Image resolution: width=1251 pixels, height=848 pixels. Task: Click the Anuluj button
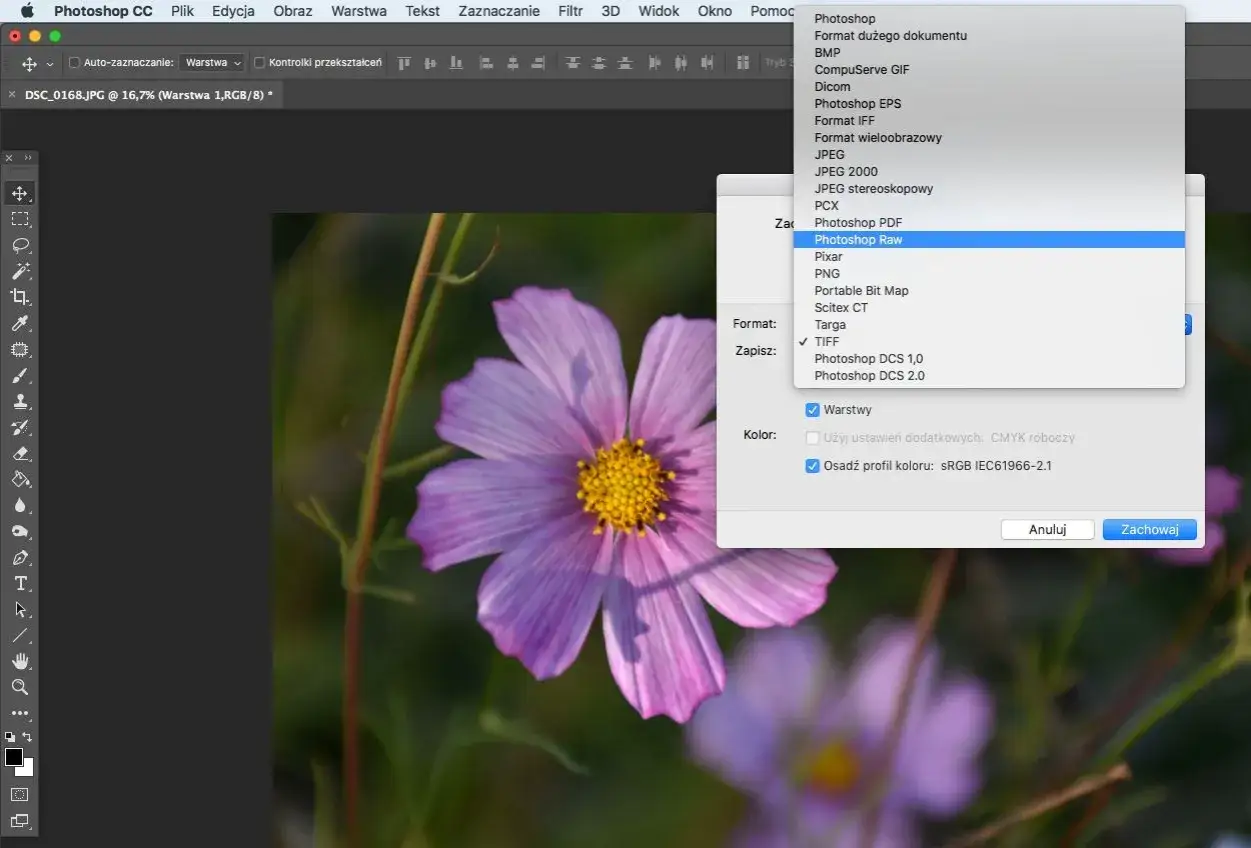[x=1047, y=530]
